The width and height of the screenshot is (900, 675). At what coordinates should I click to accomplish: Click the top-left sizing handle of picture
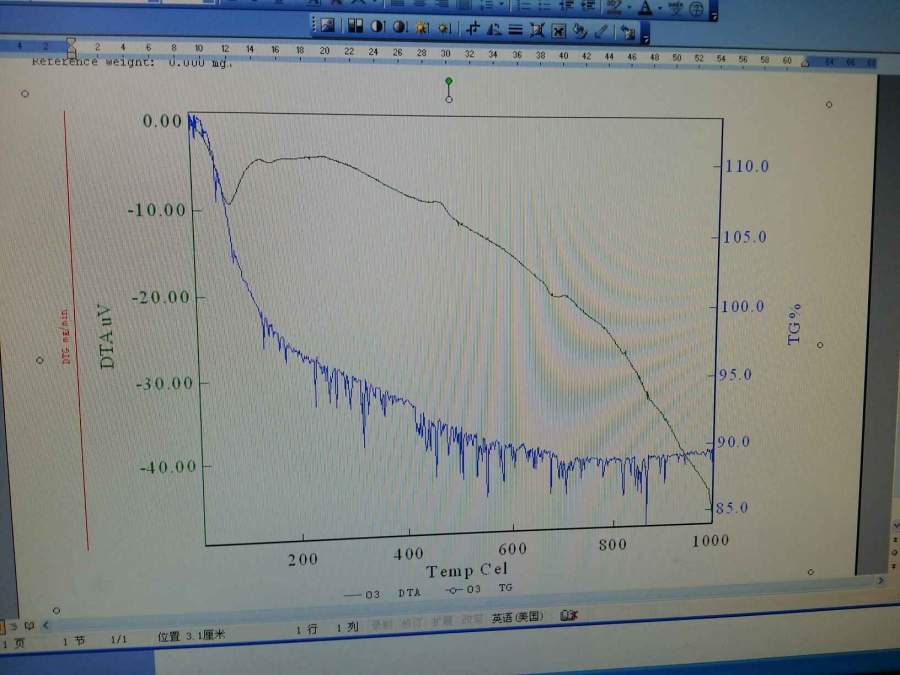[x=25, y=93]
